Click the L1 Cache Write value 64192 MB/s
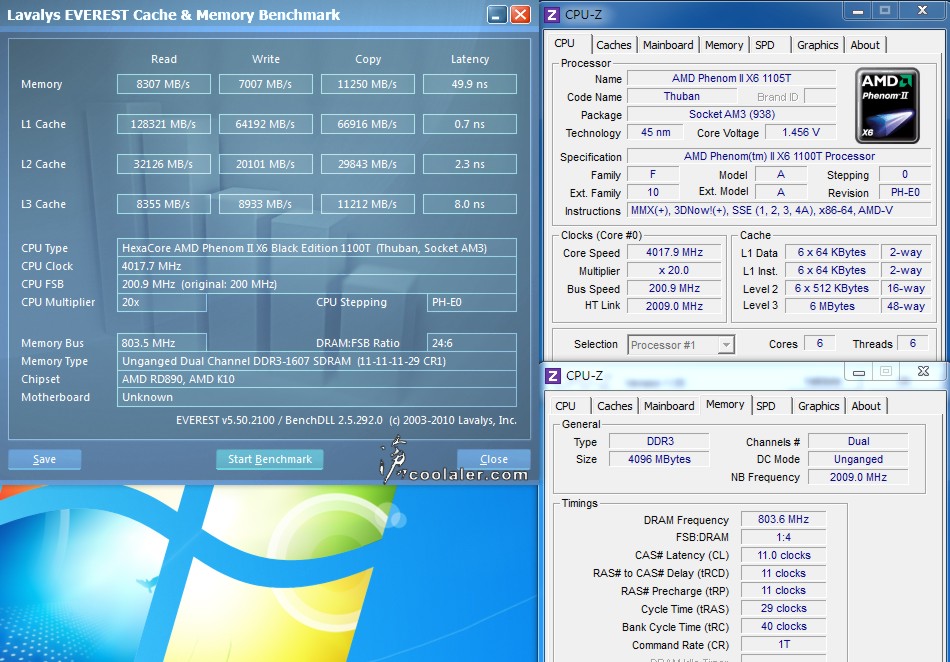This screenshot has width=950, height=662. [x=265, y=124]
